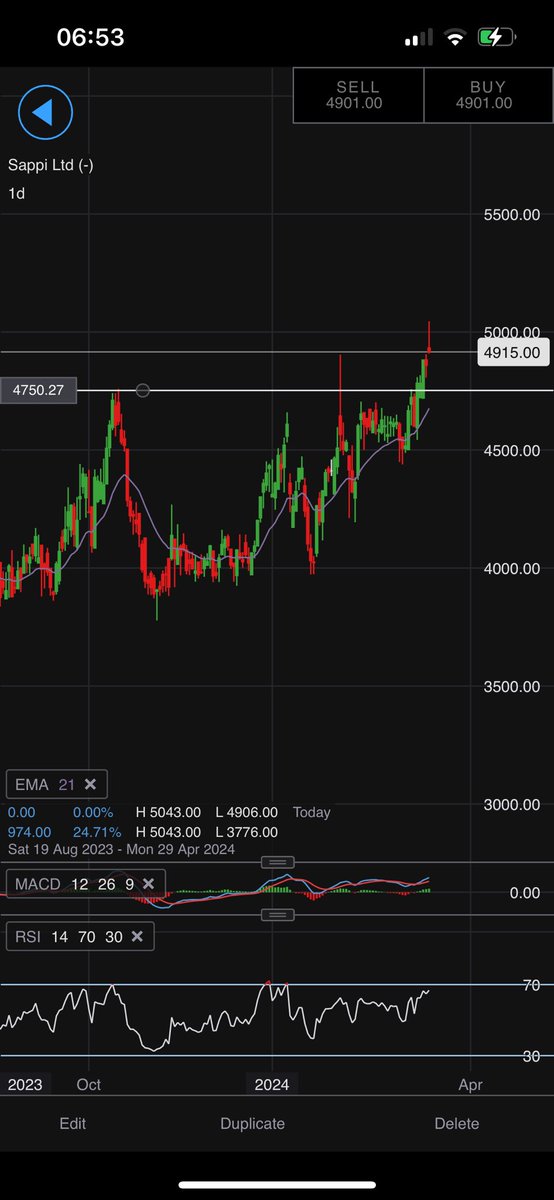
Task: Tap the BUY 4901.00 button
Action: (488, 95)
